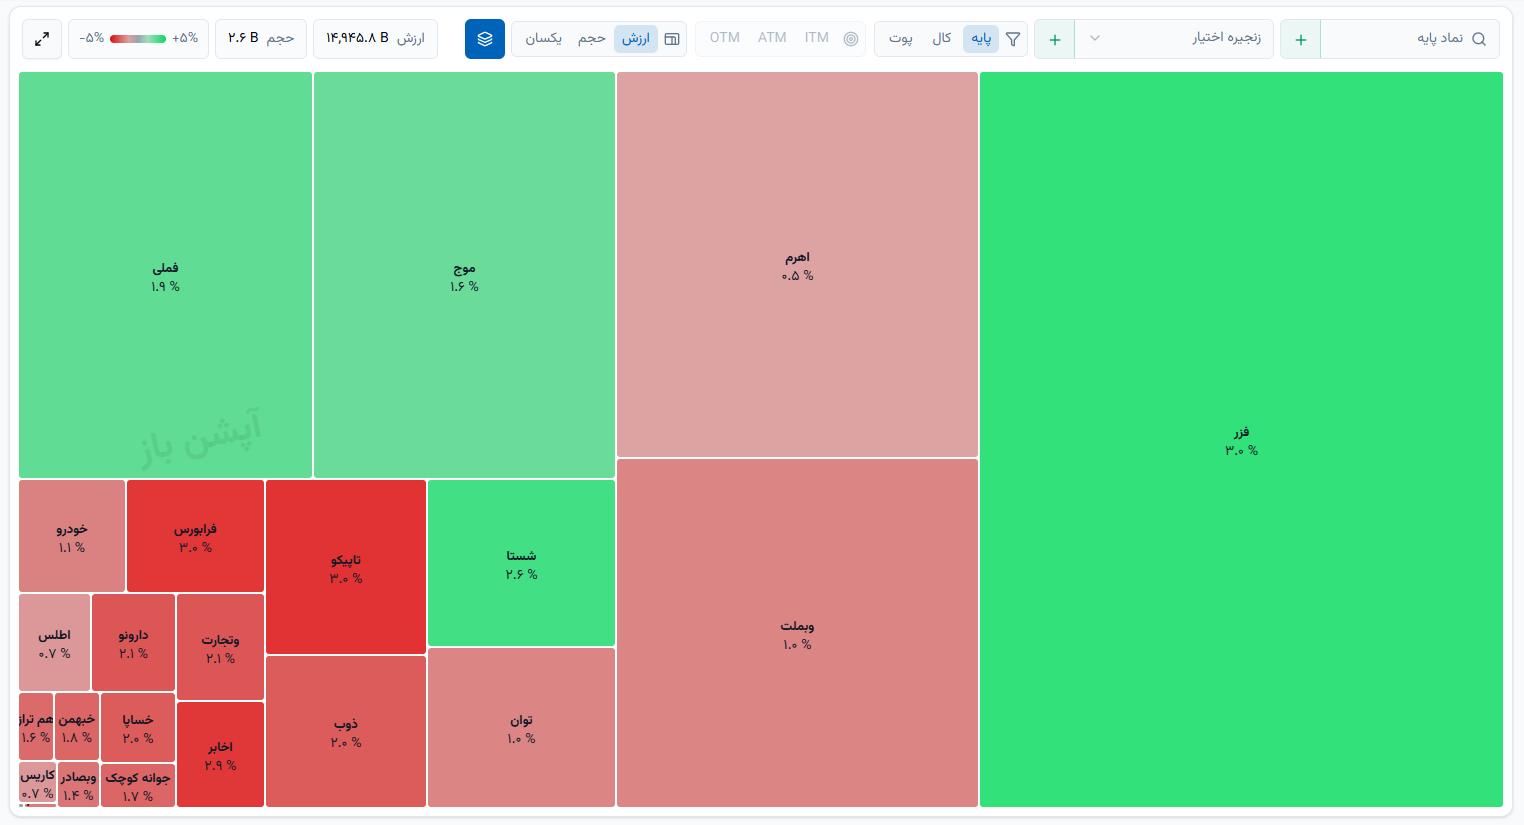
Task: Click the magnifier search icon
Action: pyautogui.click(x=1479, y=39)
